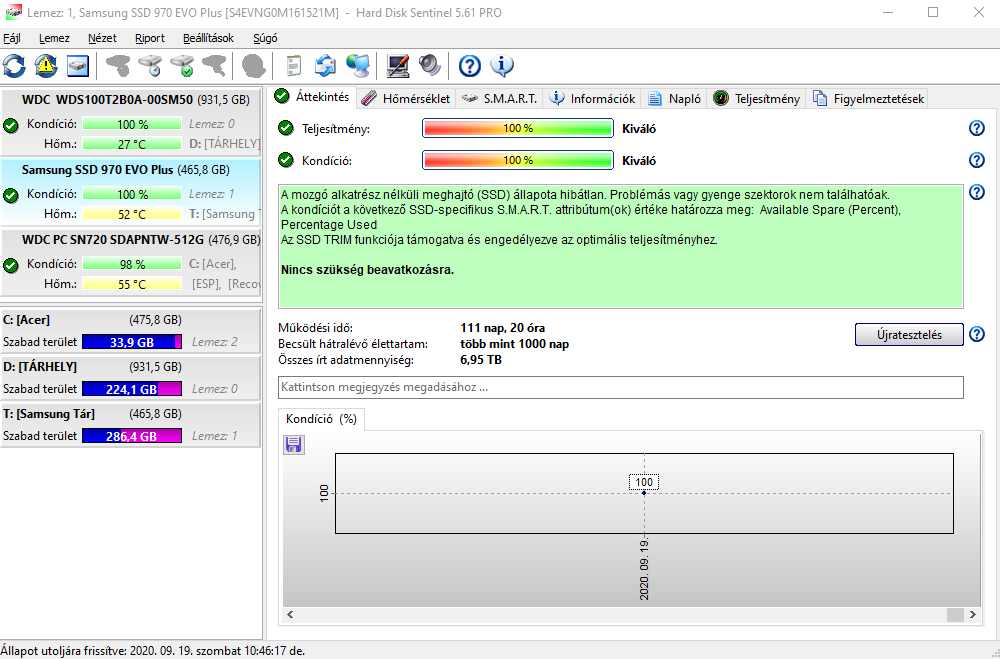Click the 6,95 TB written data value

click(481, 360)
